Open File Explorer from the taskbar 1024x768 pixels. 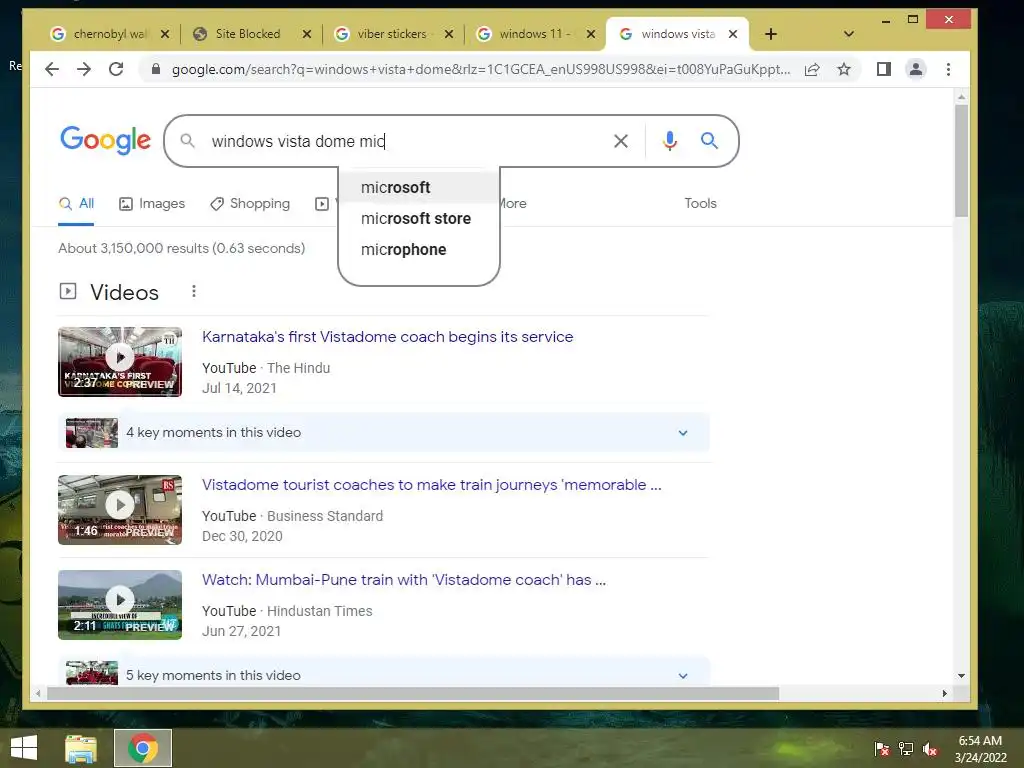81,748
